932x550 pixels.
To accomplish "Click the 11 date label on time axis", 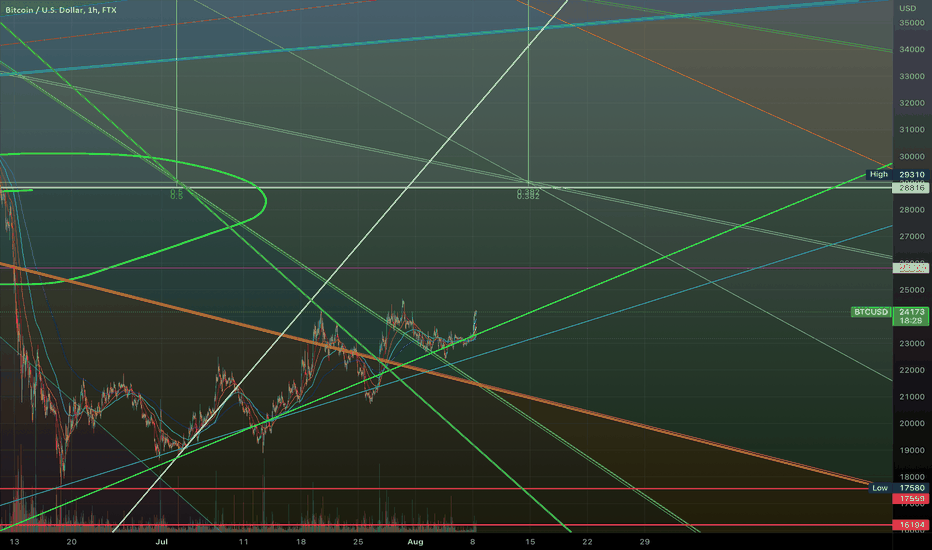I will (243, 542).
